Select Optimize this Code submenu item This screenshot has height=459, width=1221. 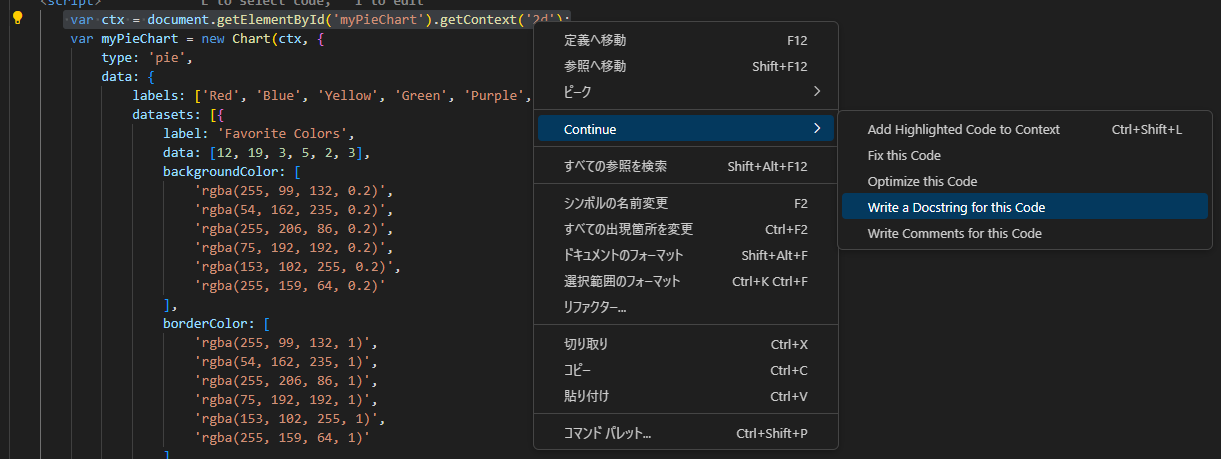(1025, 181)
